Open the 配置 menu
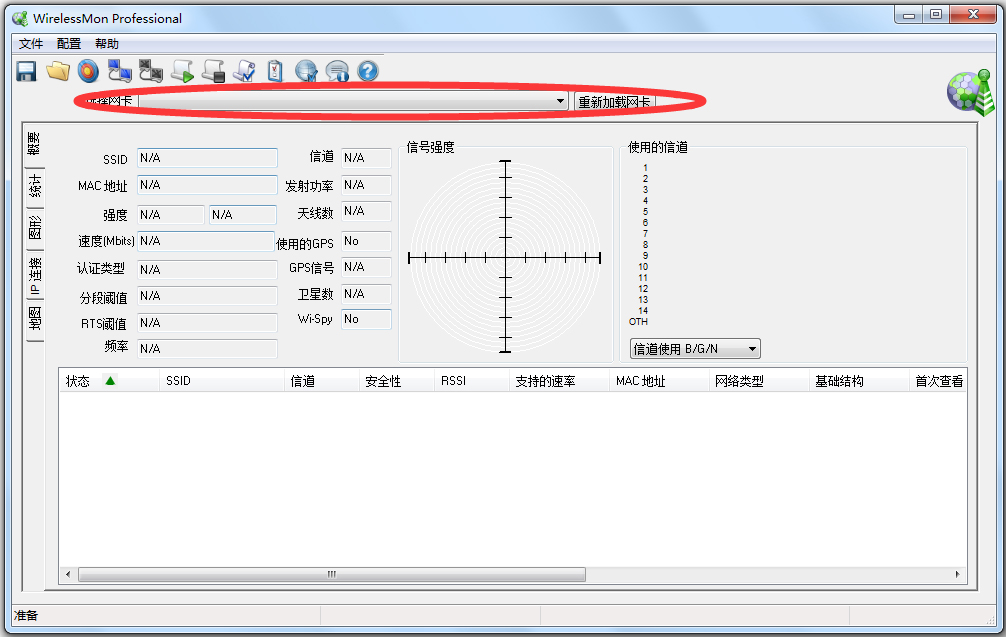Screen dimensions: 1006x637 coord(69,44)
